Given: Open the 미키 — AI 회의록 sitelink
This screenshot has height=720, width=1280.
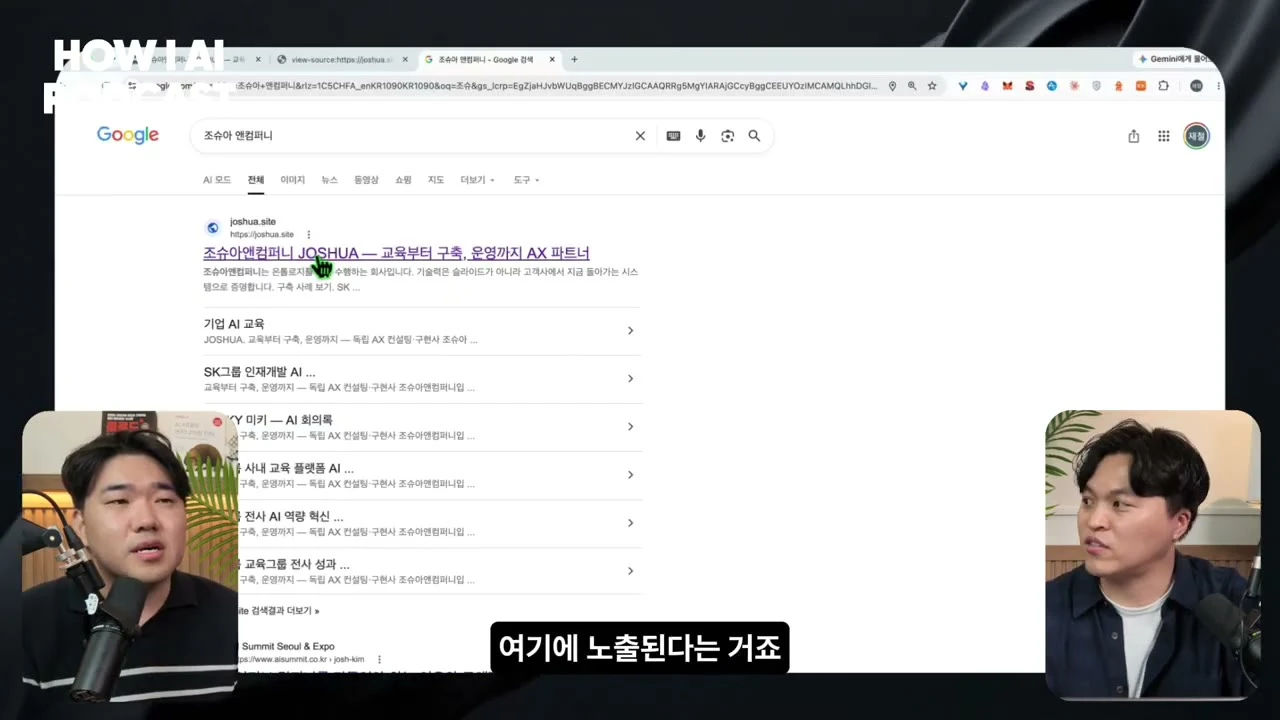Looking at the screenshot, I should pos(286,420).
